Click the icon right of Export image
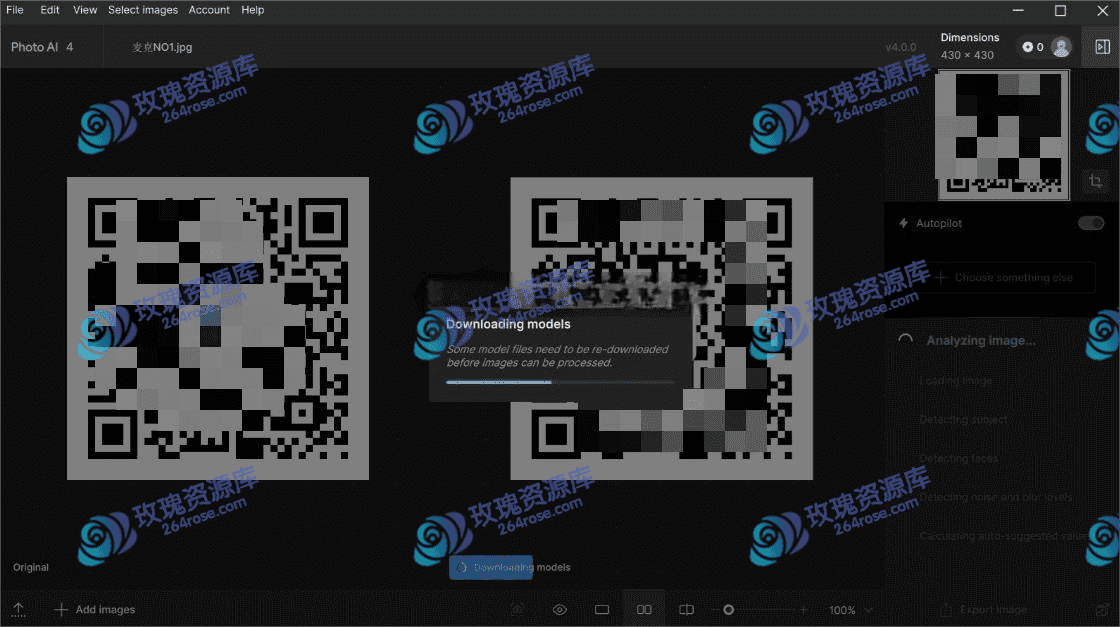 point(1102,610)
